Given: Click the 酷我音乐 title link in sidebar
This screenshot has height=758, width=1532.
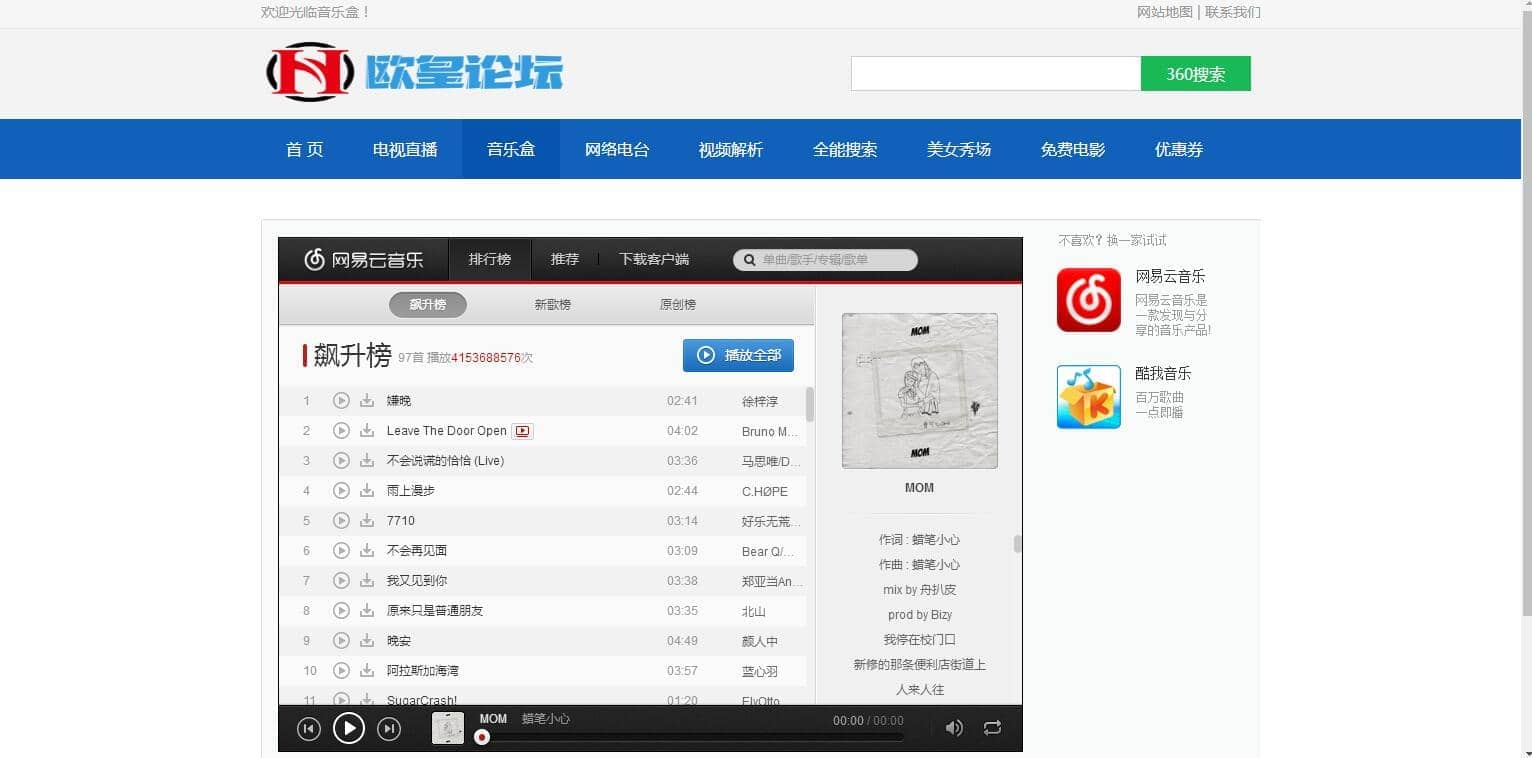Looking at the screenshot, I should (x=1163, y=374).
